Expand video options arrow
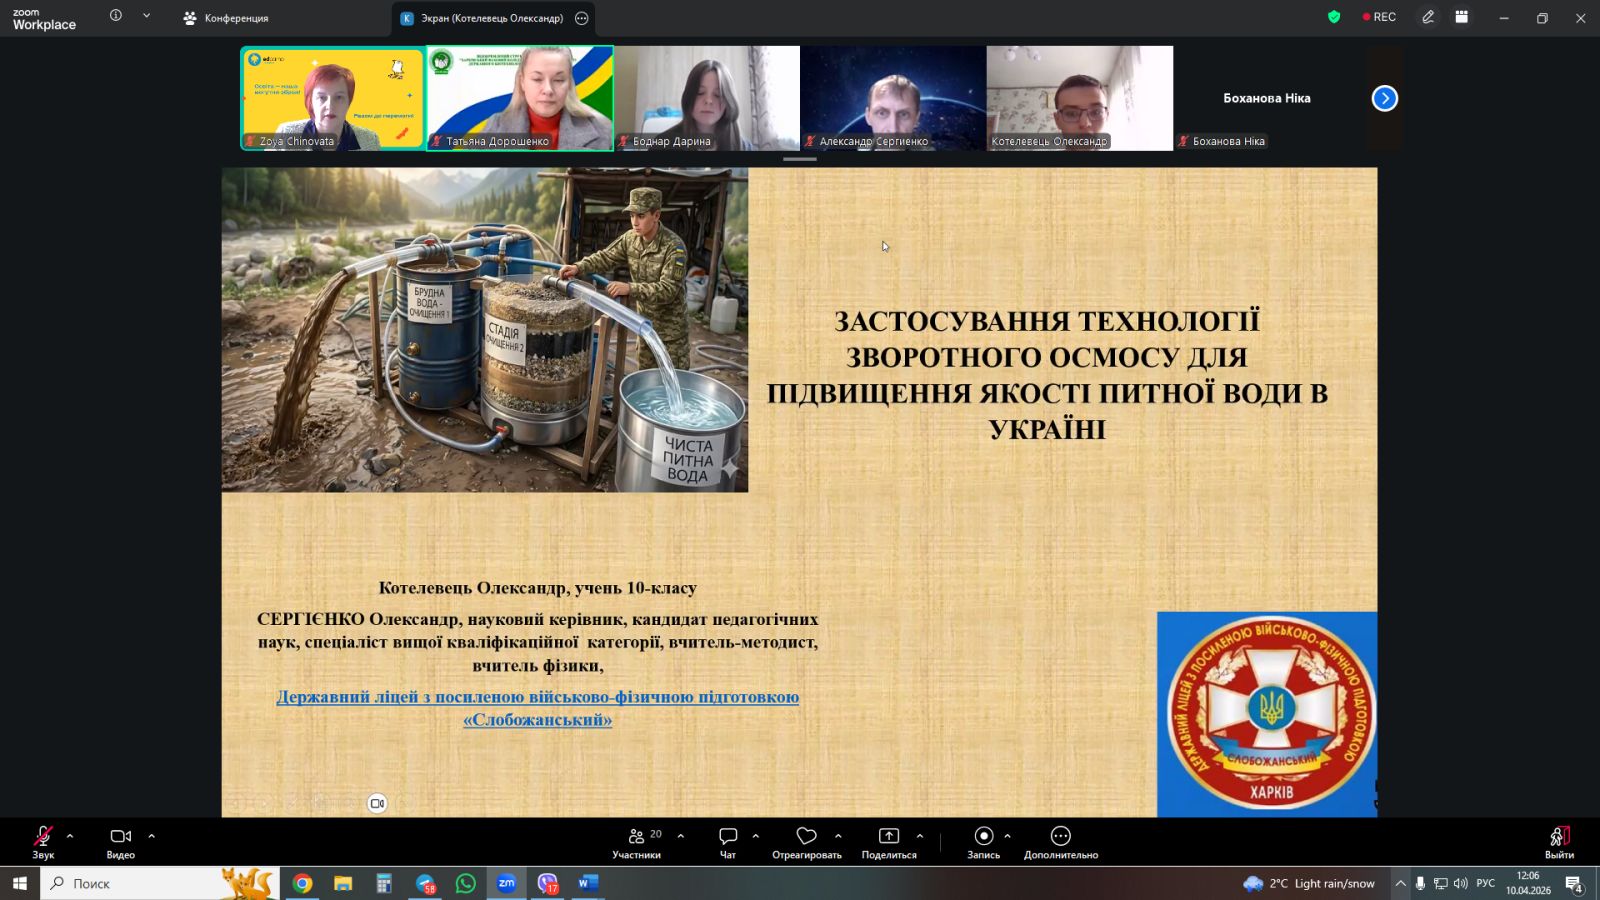1600x900 pixels. click(x=152, y=836)
